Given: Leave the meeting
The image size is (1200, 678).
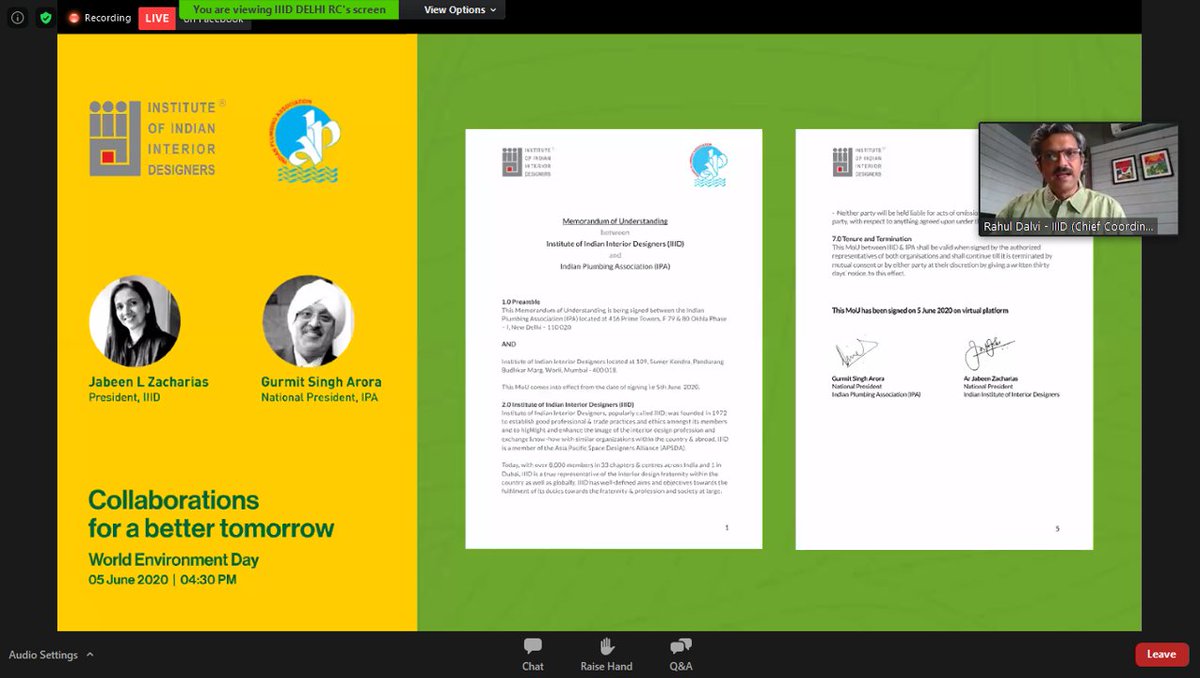Looking at the screenshot, I should (x=1161, y=654).
